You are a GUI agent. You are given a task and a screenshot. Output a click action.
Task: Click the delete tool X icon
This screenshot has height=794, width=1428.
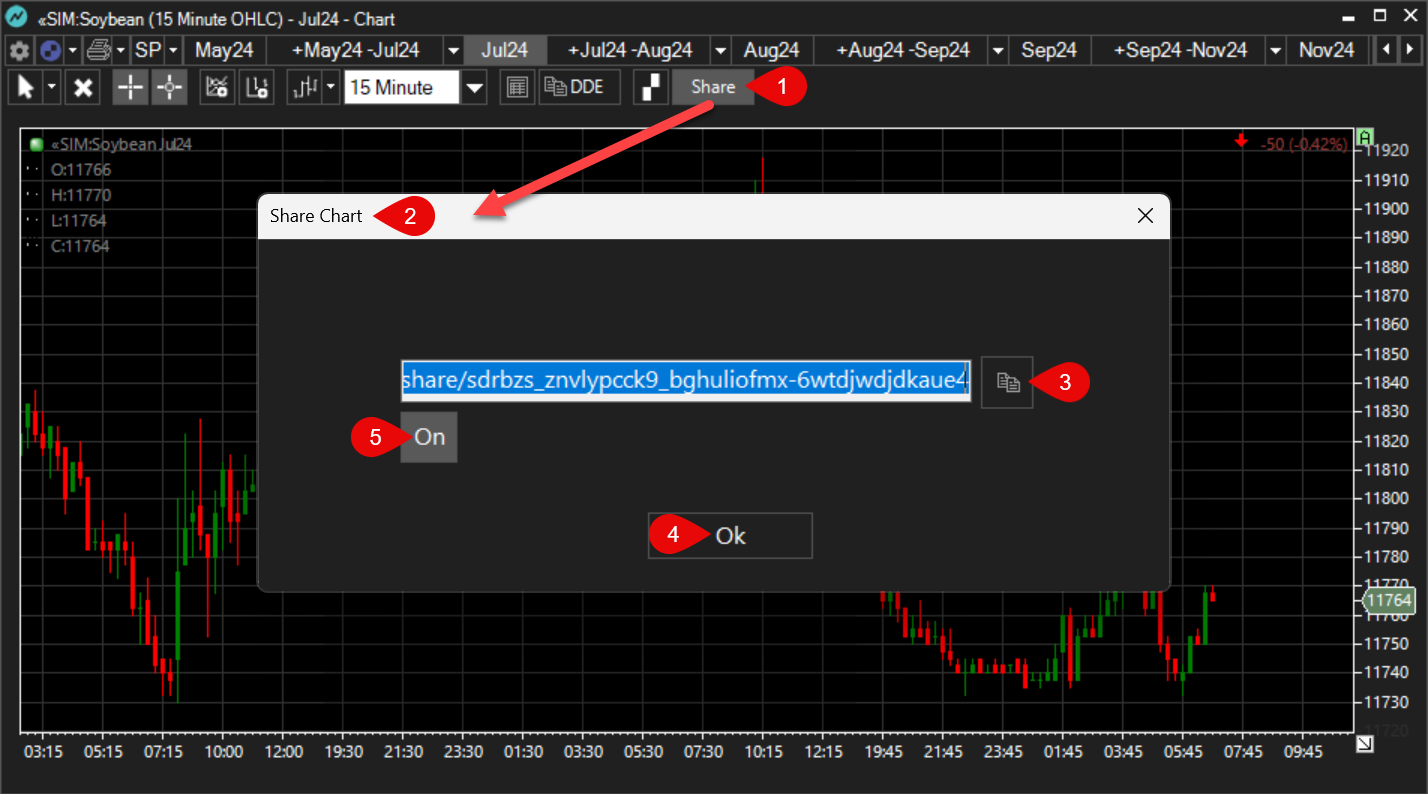coord(82,87)
